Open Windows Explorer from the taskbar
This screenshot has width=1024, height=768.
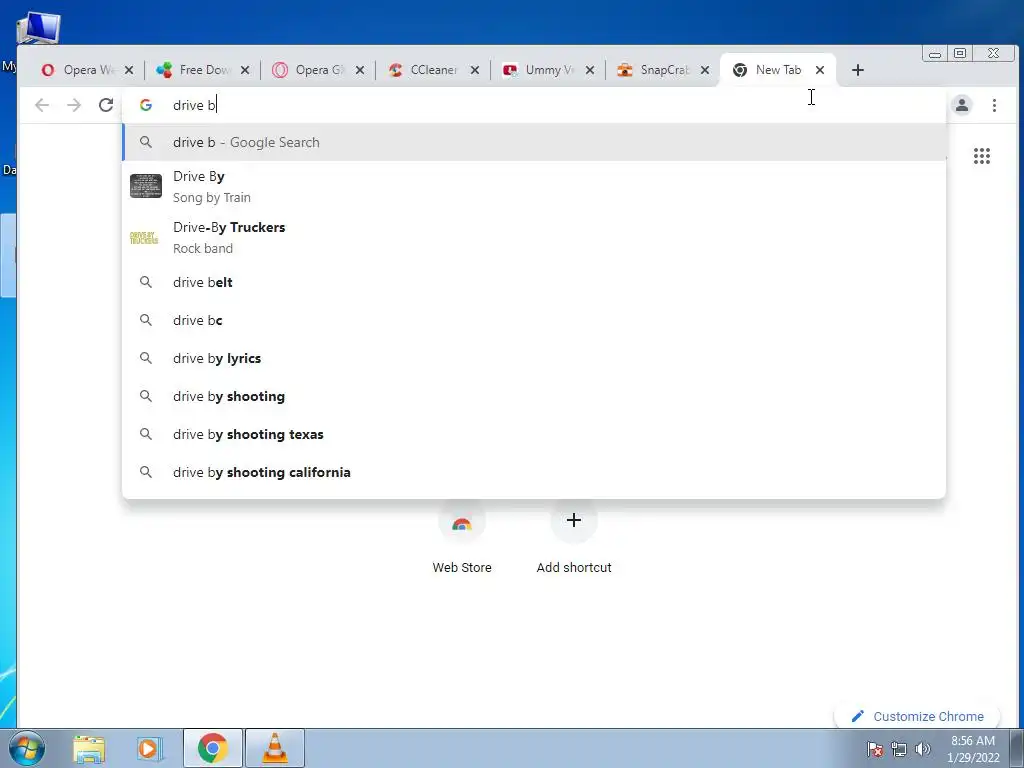tap(89, 749)
